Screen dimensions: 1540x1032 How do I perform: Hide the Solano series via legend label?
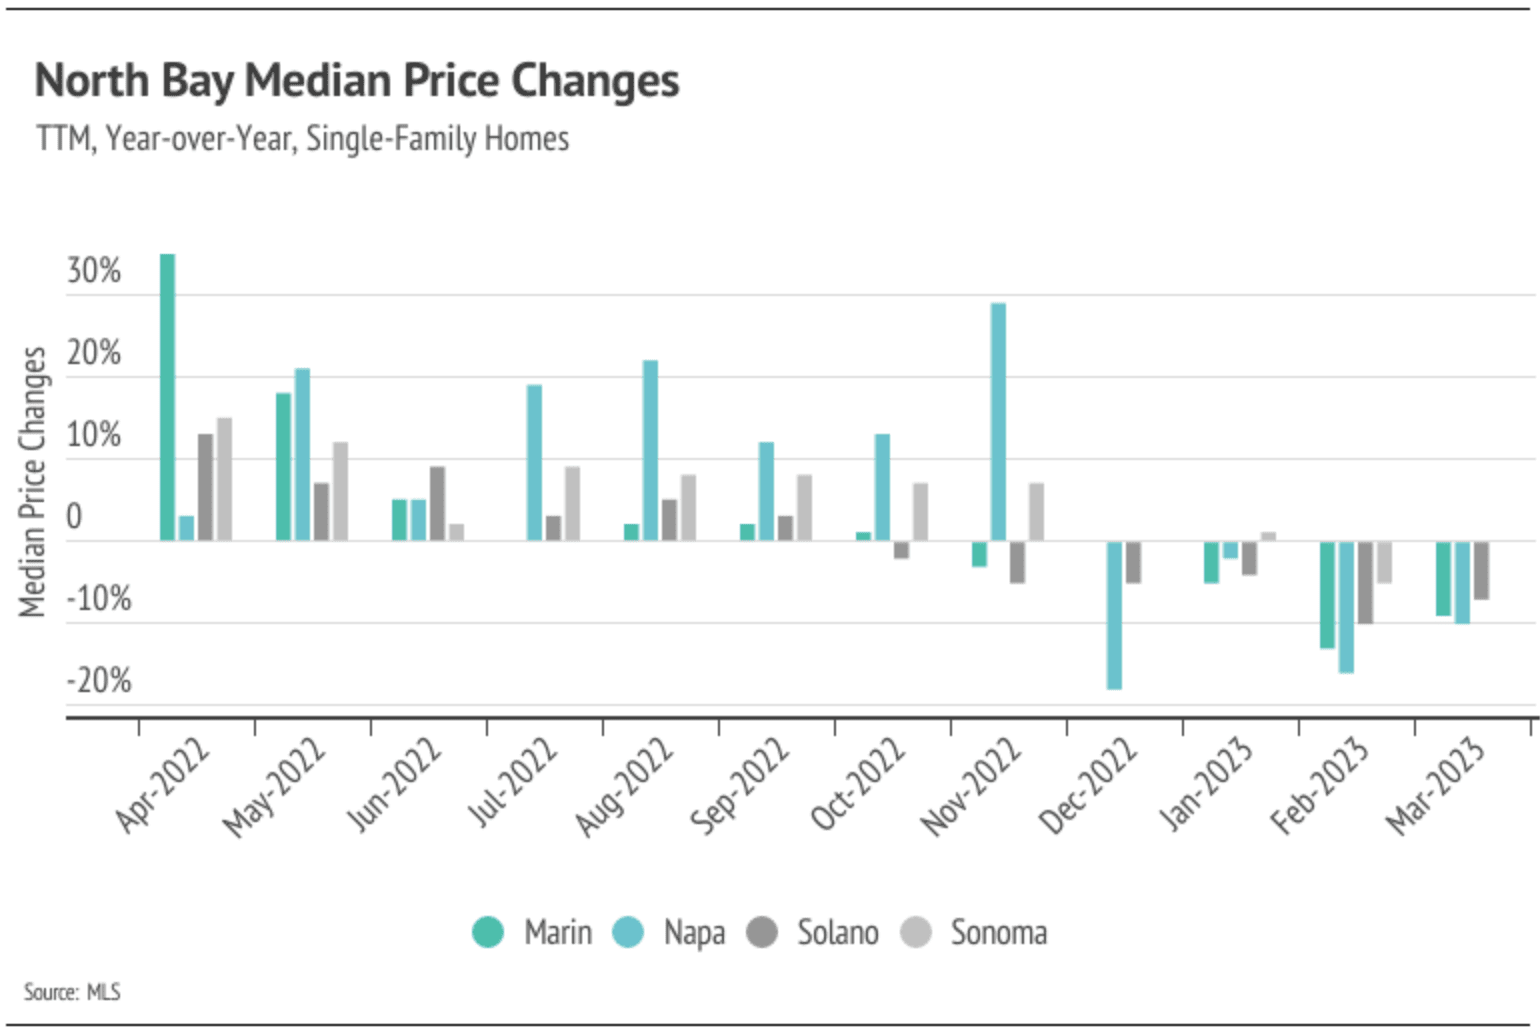838,932
